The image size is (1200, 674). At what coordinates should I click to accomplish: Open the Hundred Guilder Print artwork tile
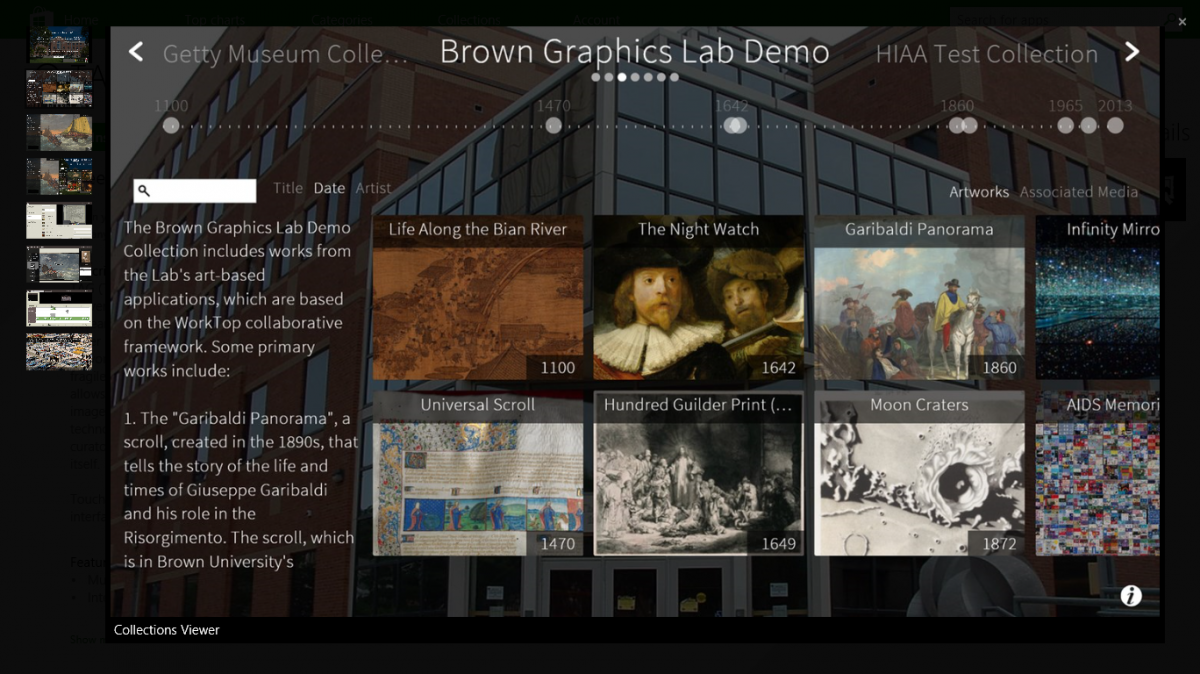point(699,473)
